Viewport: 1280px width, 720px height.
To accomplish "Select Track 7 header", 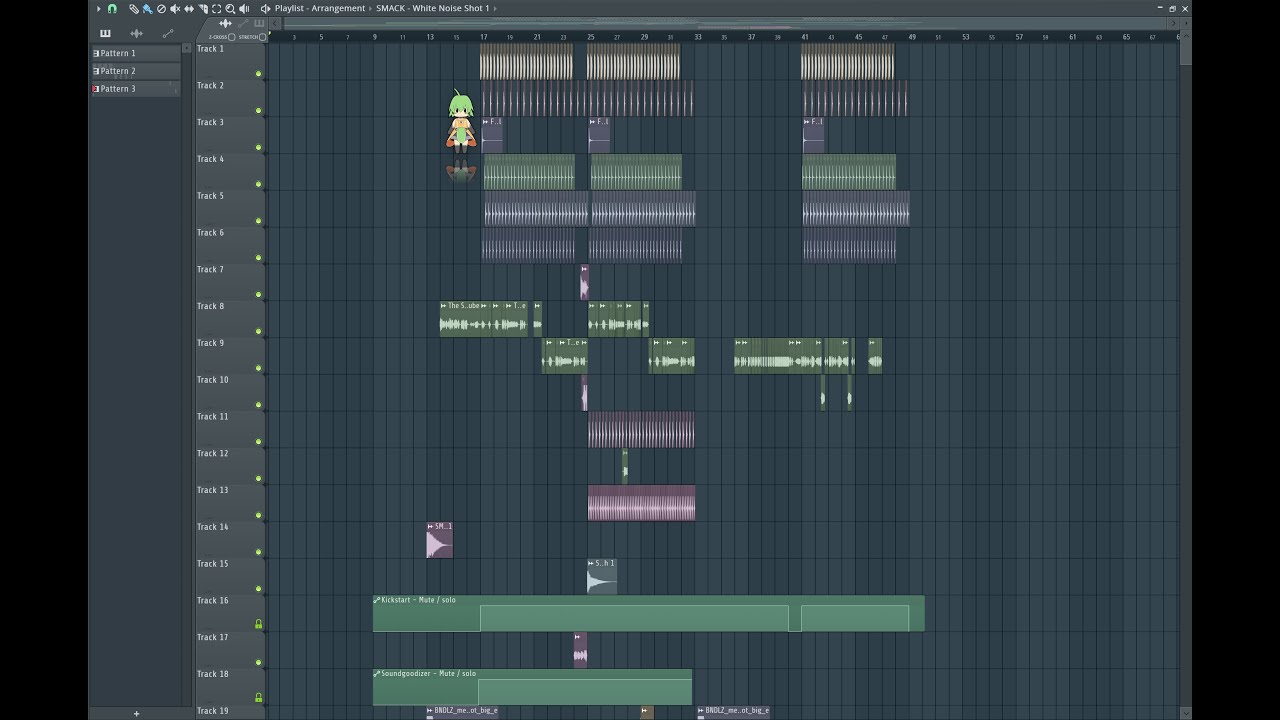I will pos(229,282).
